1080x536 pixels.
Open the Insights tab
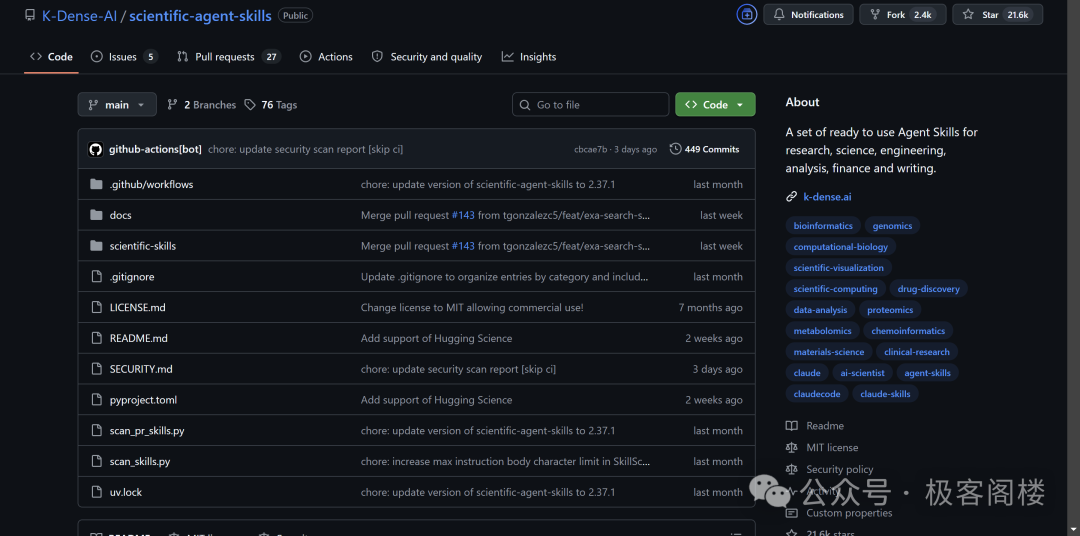[529, 56]
